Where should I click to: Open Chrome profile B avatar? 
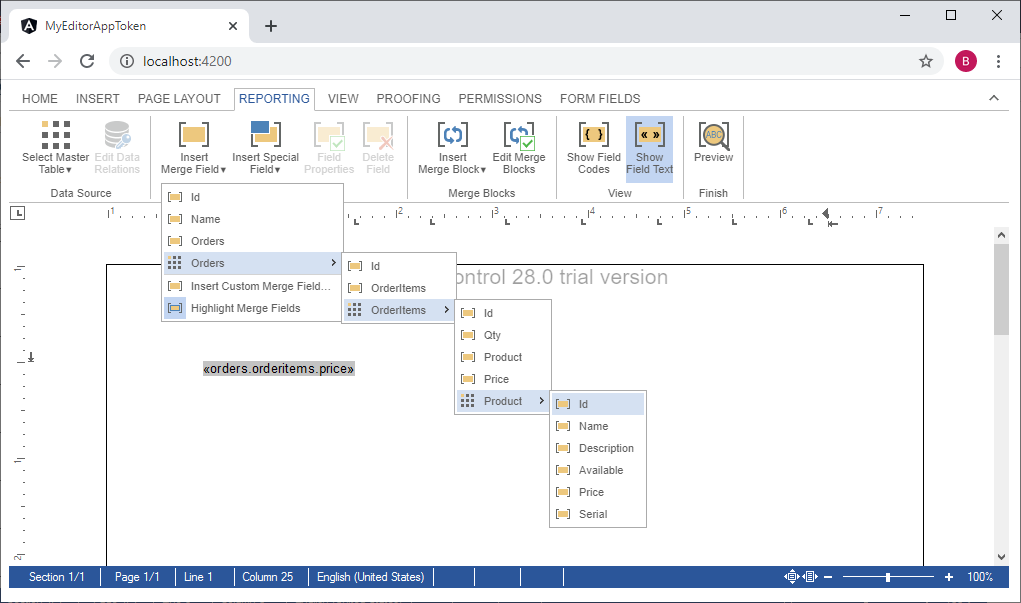[x=965, y=61]
